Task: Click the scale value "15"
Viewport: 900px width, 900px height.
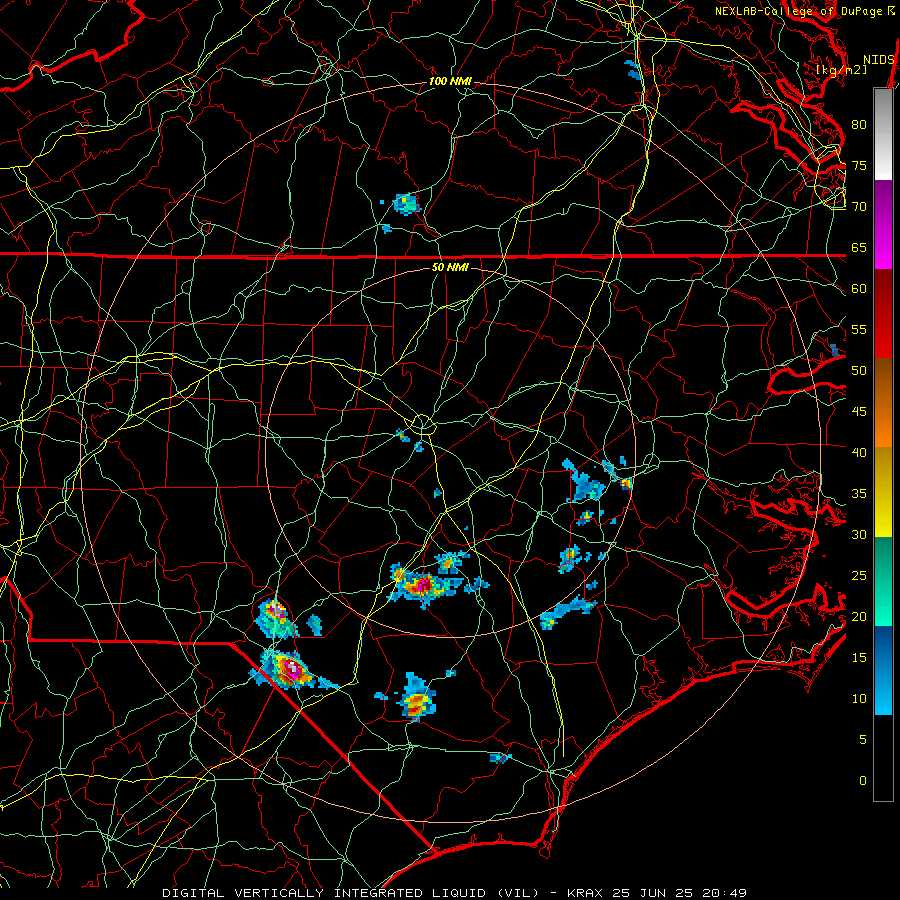Action: [859, 657]
